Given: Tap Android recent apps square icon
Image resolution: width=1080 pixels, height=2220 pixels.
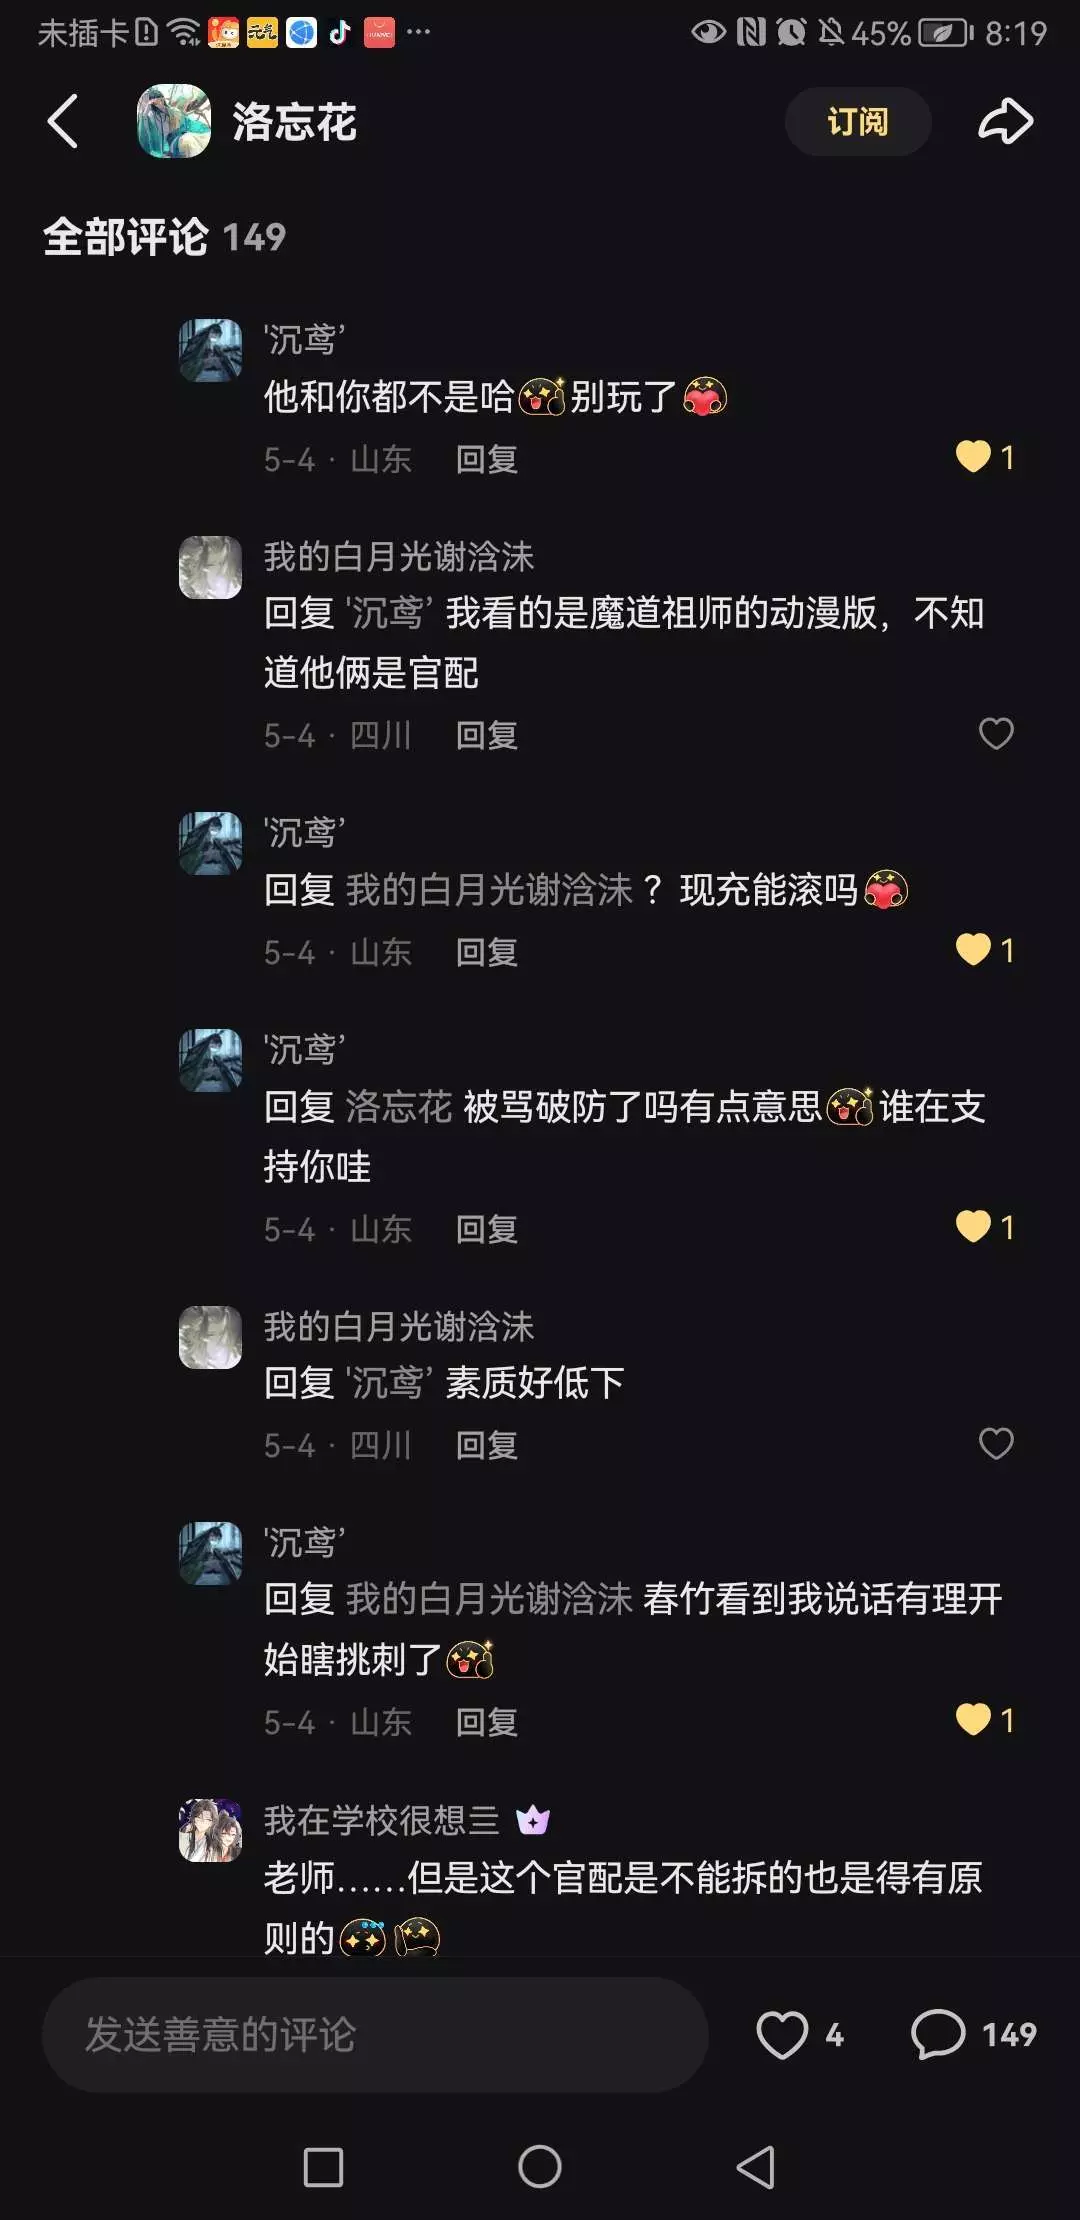Looking at the screenshot, I should pos(323,2167).
